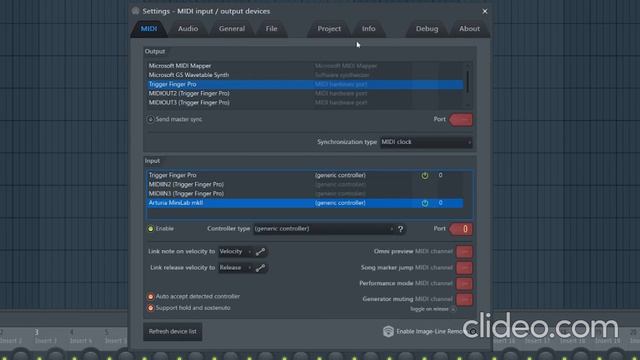The height and width of the screenshot is (360, 640).
Task: Click Performance mode MIDI channel box
Action: pyautogui.click(x=464, y=283)
